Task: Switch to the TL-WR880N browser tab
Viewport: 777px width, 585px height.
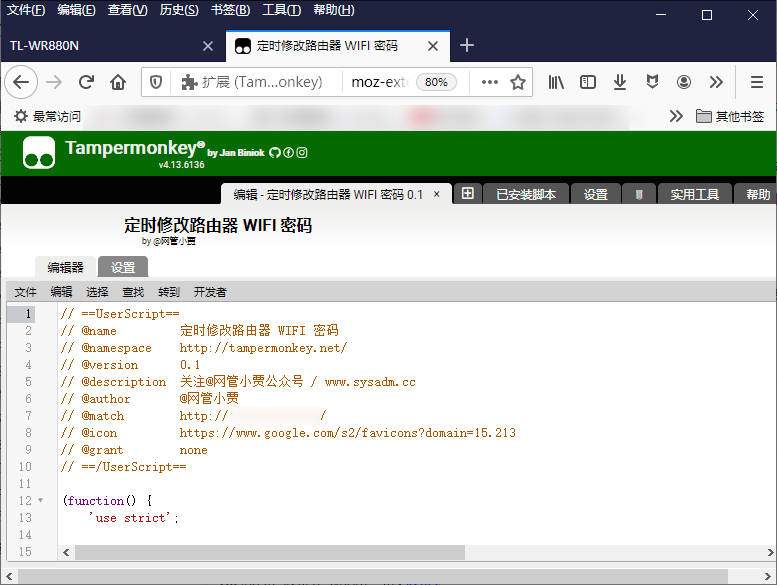Action: click(113, 46)
